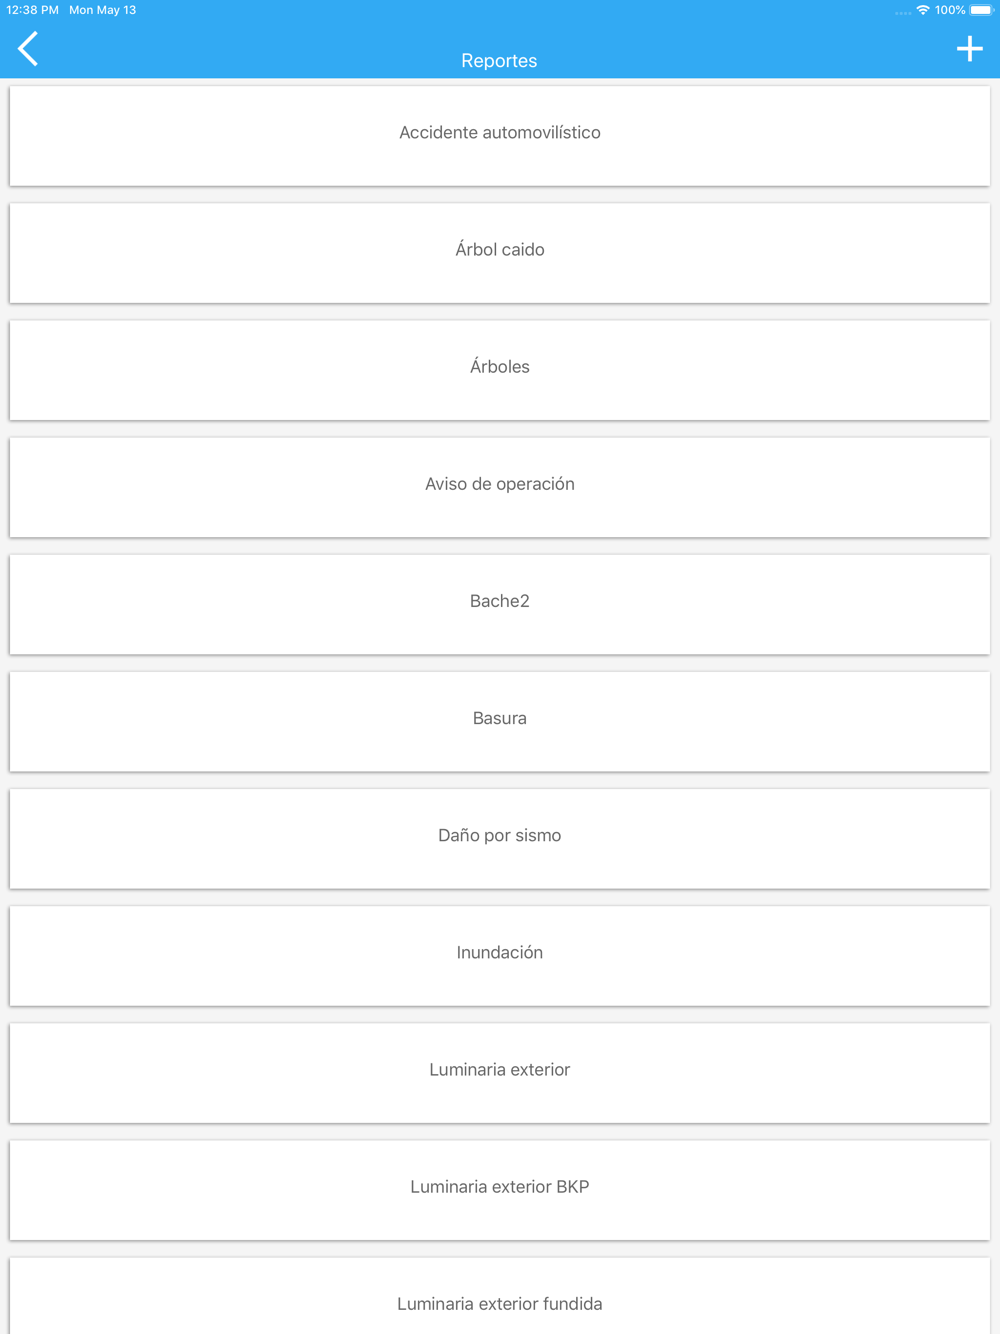This screenshot has width=1000, height=1334.
Task: Tap the 12:38 PM clock
Action: (32, 10)
